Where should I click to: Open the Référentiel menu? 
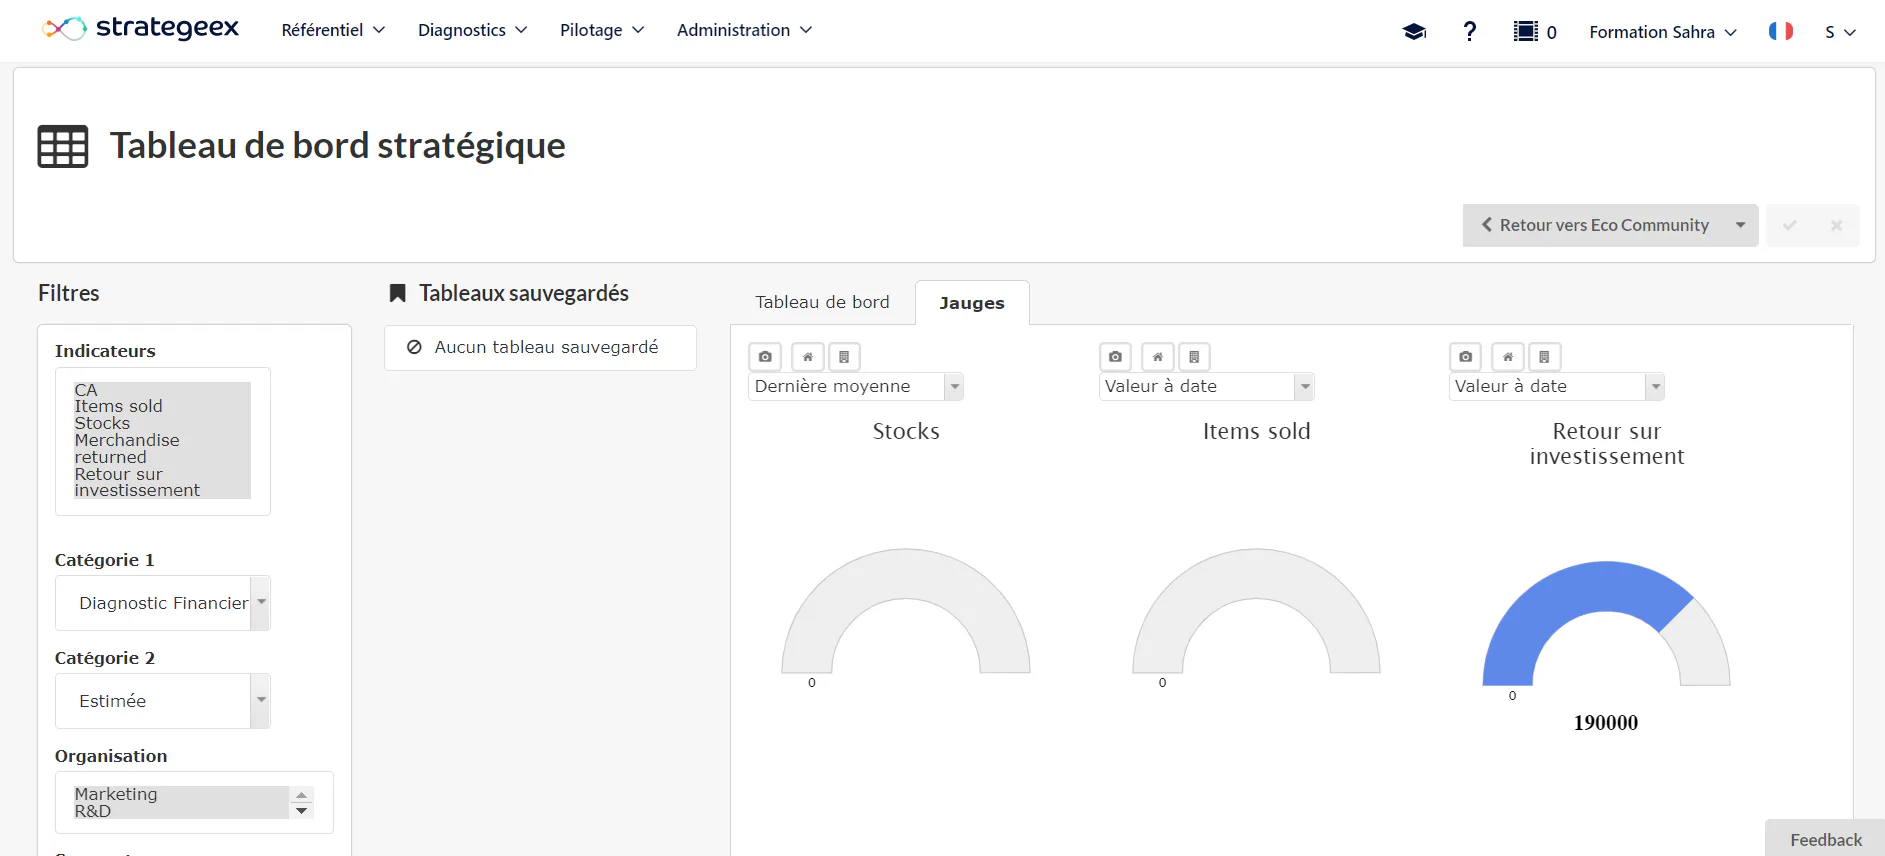[333, 30]
